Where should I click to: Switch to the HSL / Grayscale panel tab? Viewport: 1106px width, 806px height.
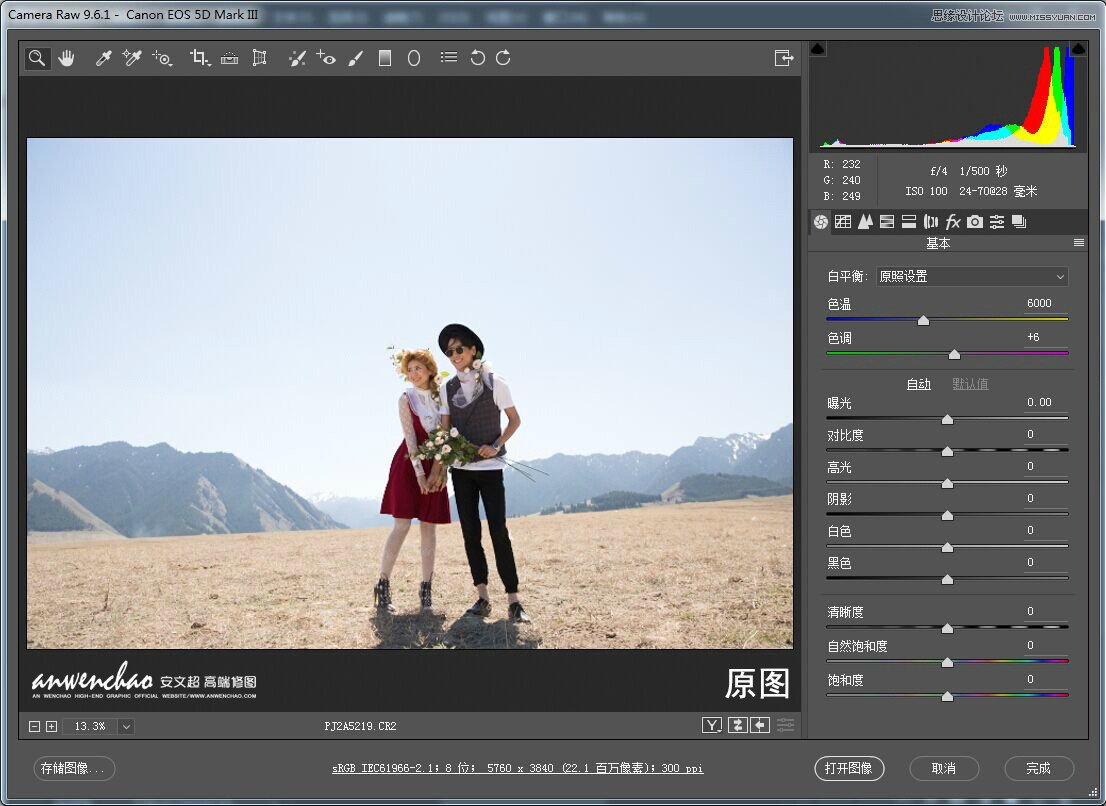tap(887, 222)
